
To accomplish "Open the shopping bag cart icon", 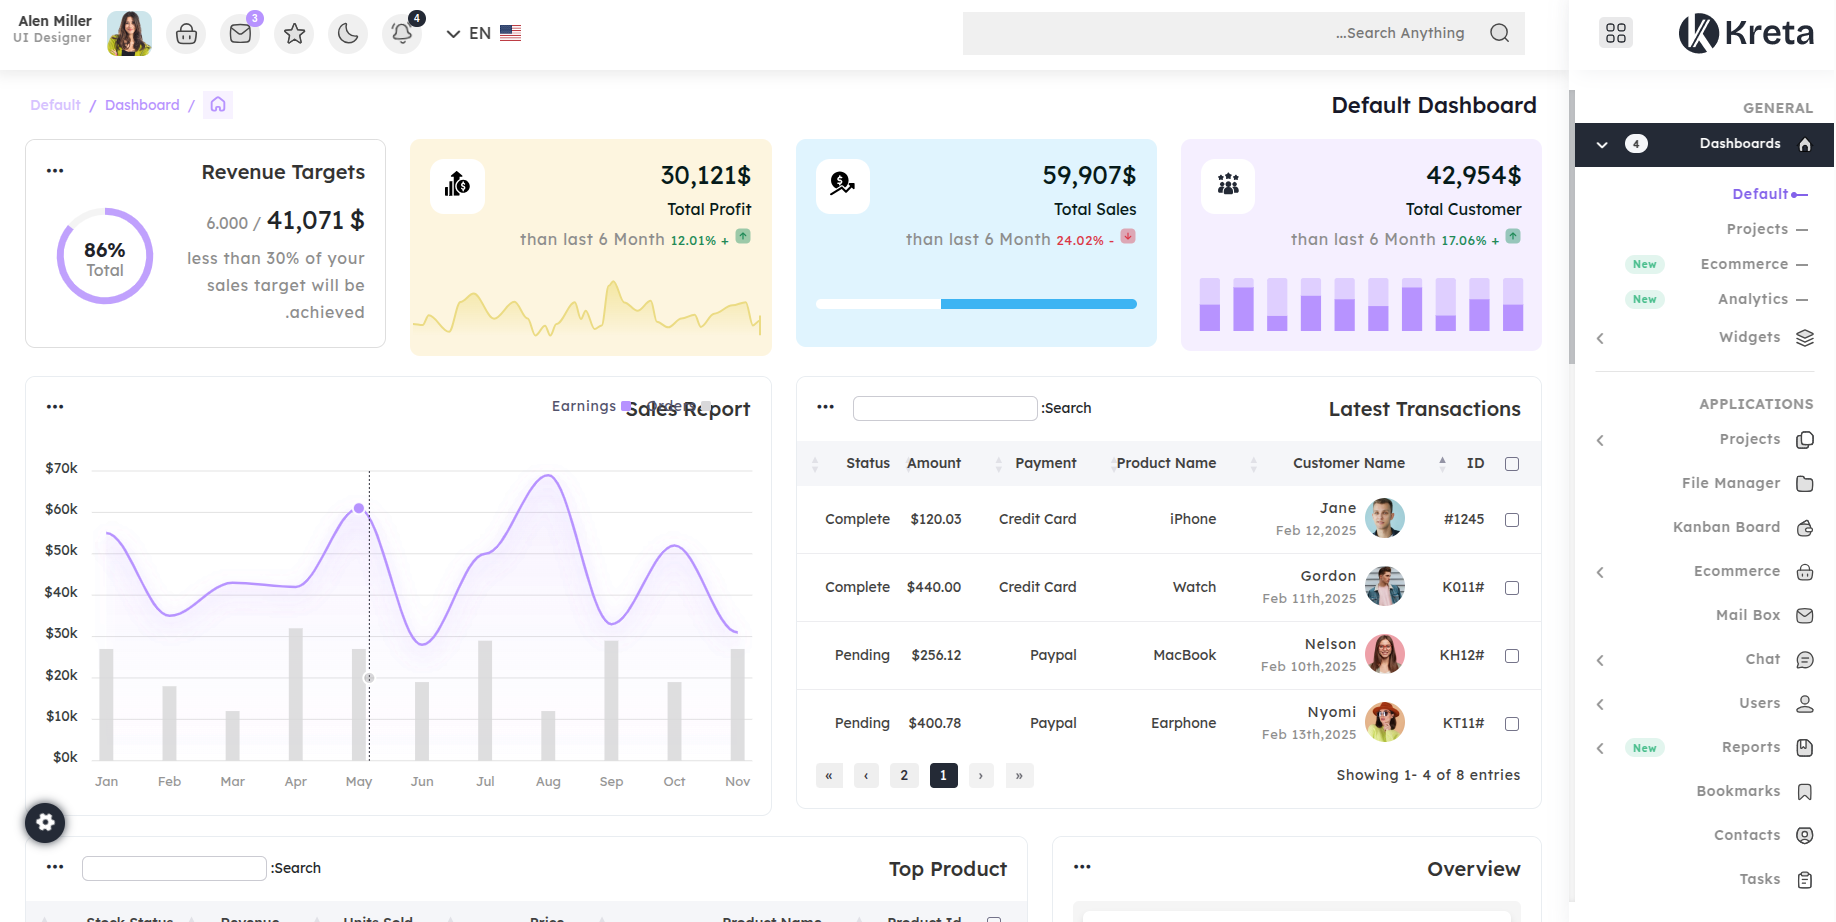I will pos(186,34).
